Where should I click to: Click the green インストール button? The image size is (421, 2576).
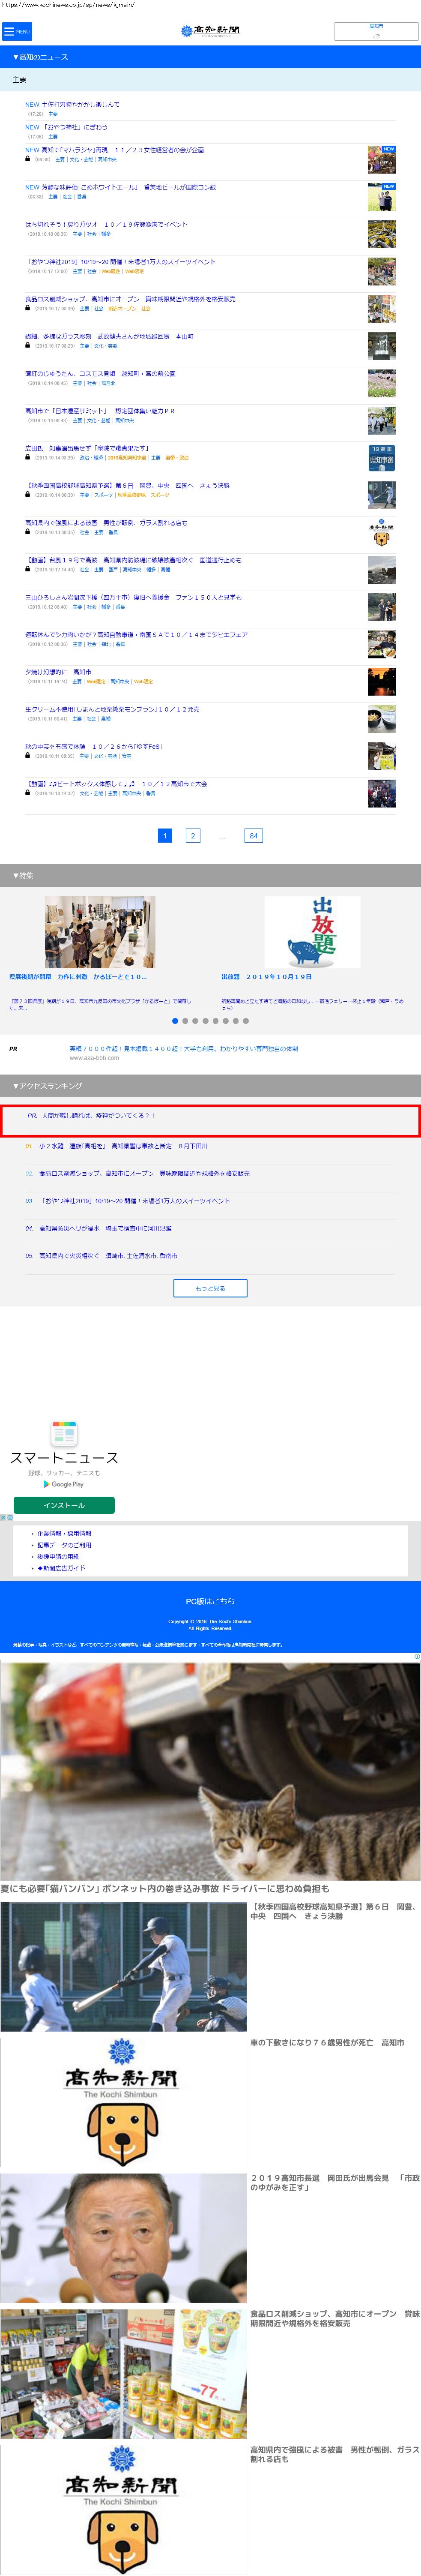[x=64, y=1505]
